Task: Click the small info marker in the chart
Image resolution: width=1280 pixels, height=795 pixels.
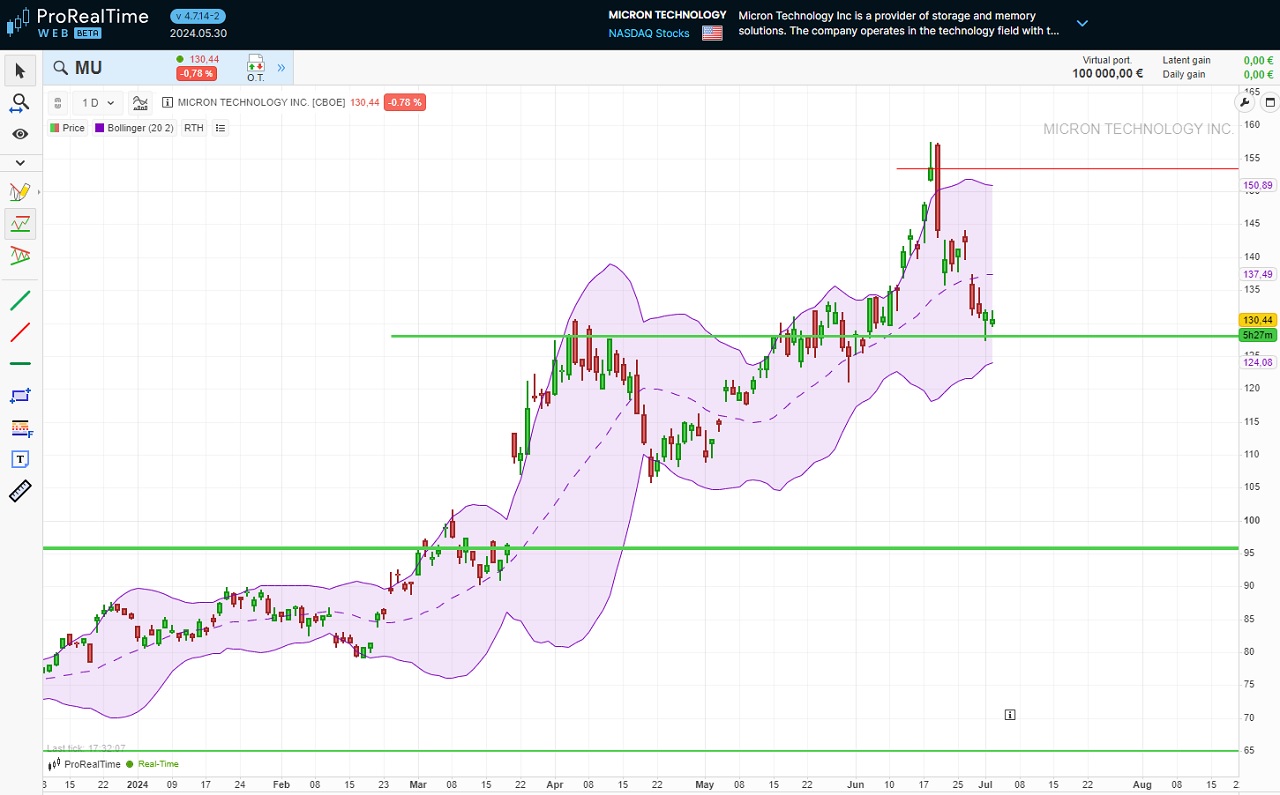Action: [1010, 714]
